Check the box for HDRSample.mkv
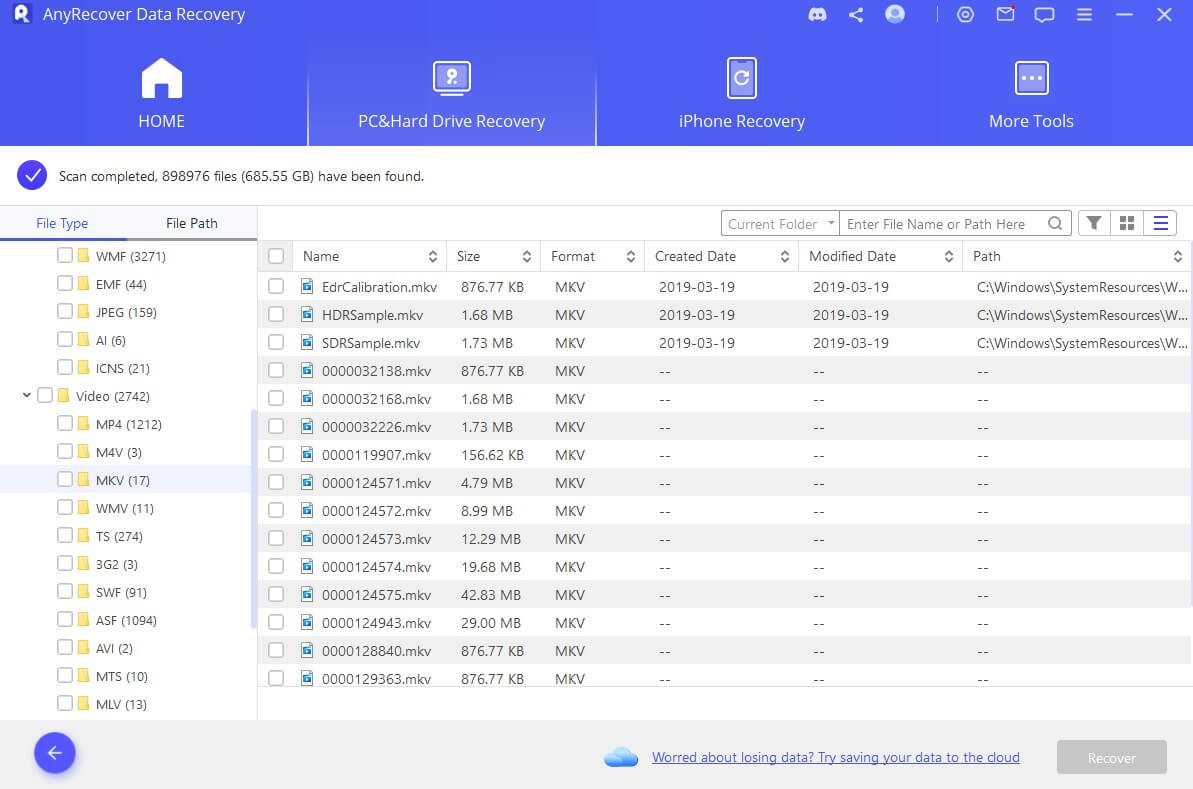The height and width of the screenshot is (789, 1193). (276, 315)
